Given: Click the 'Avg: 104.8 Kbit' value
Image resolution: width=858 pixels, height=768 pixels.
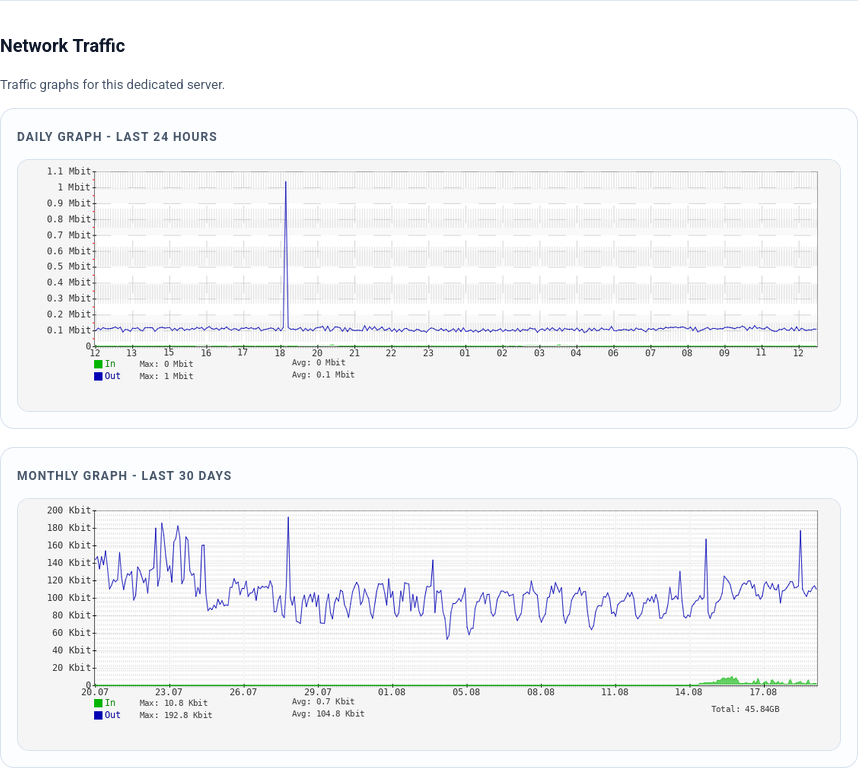Looking at the screenshot, I should pyautogui.click(x=328, y=714).
